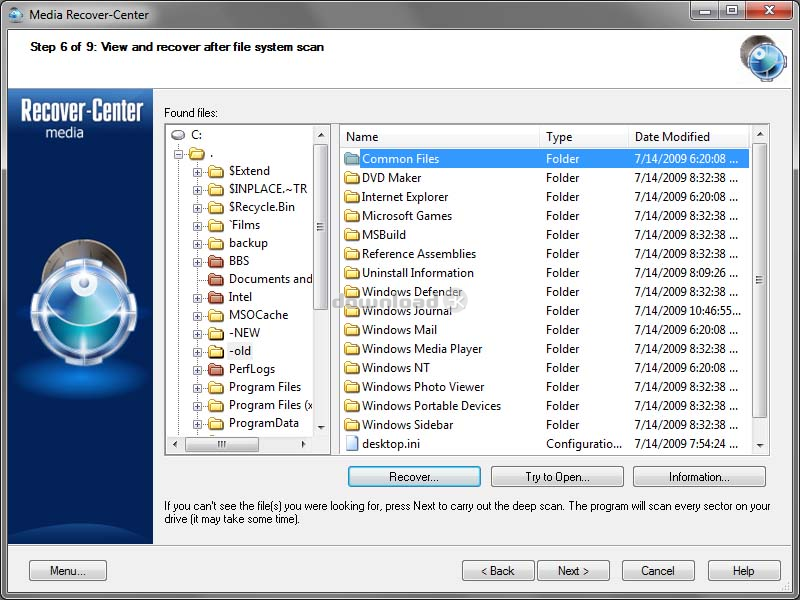This screenshot has width=800, height=600.
Task: Click the backup folder icon in tree
Action: click(x=216, y=243)
